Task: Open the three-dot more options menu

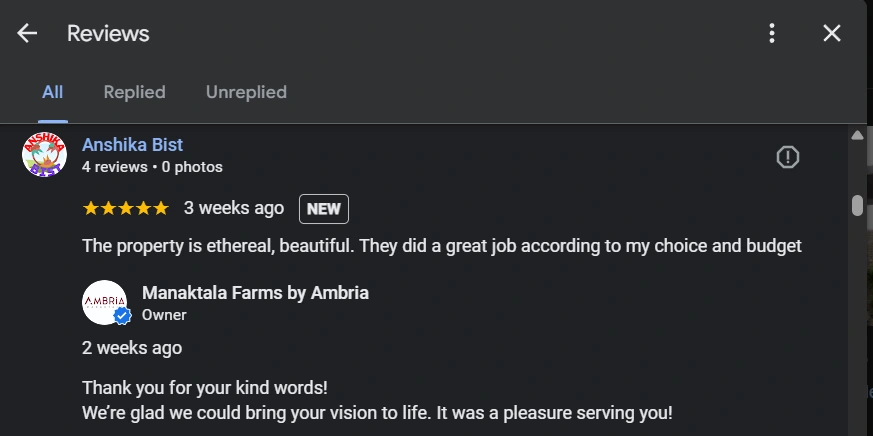Action: (771, 33)
